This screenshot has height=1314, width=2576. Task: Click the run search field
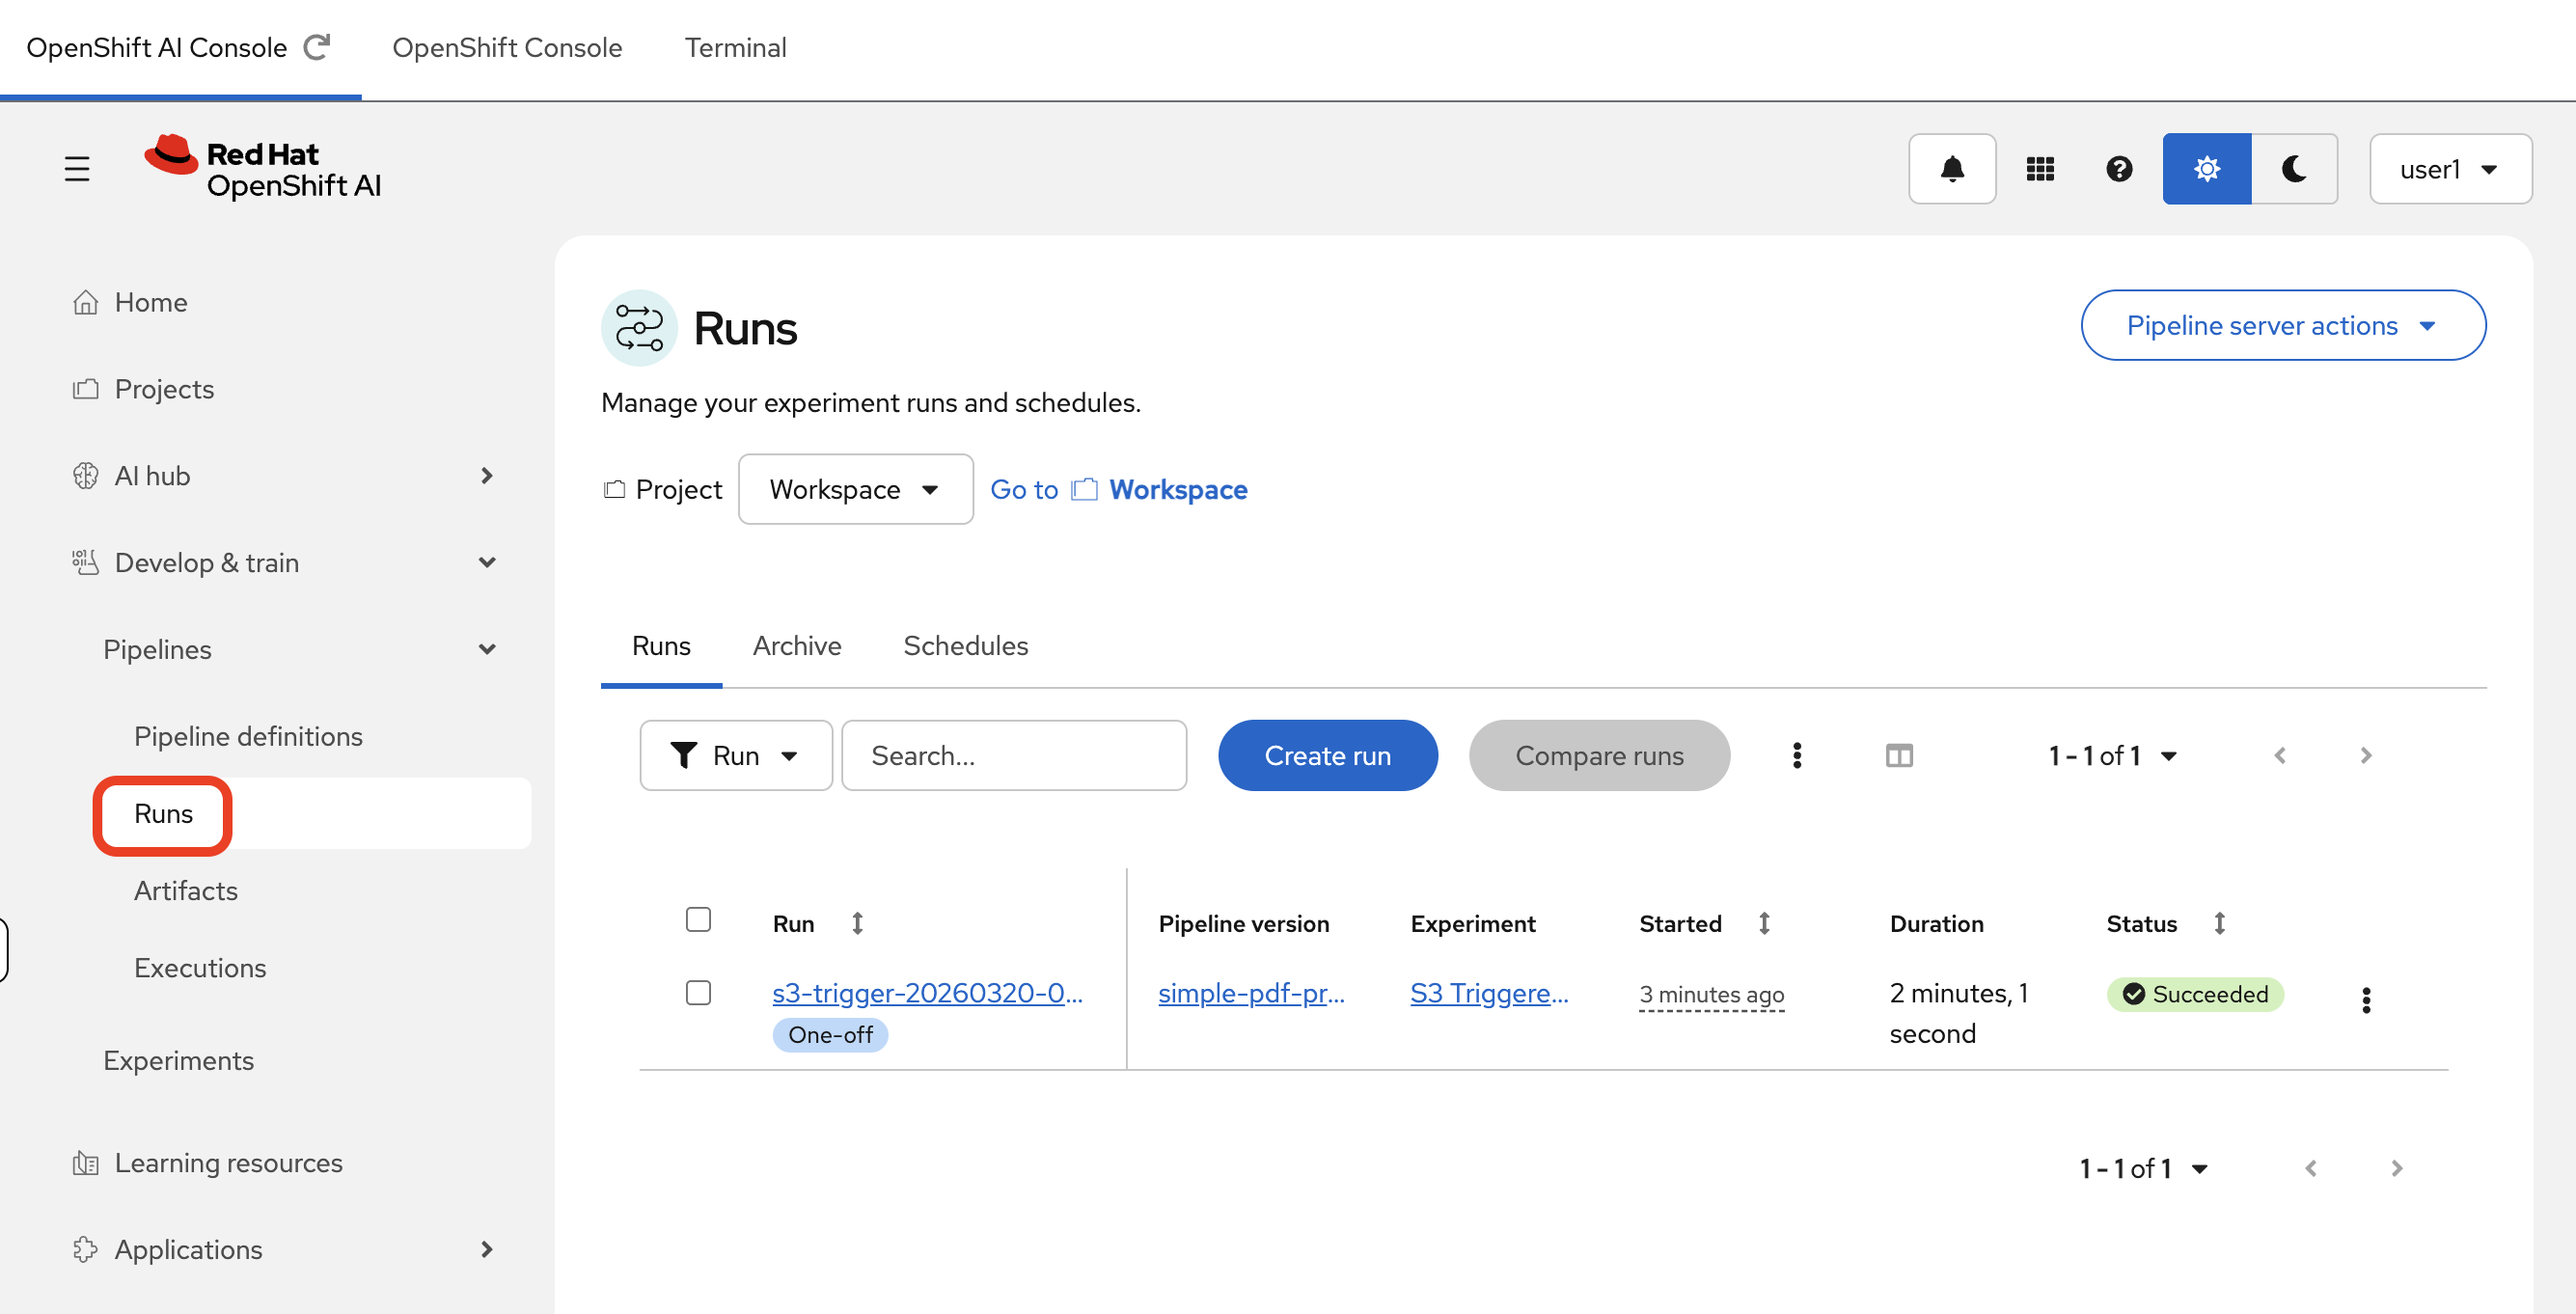pos(1013,755)
